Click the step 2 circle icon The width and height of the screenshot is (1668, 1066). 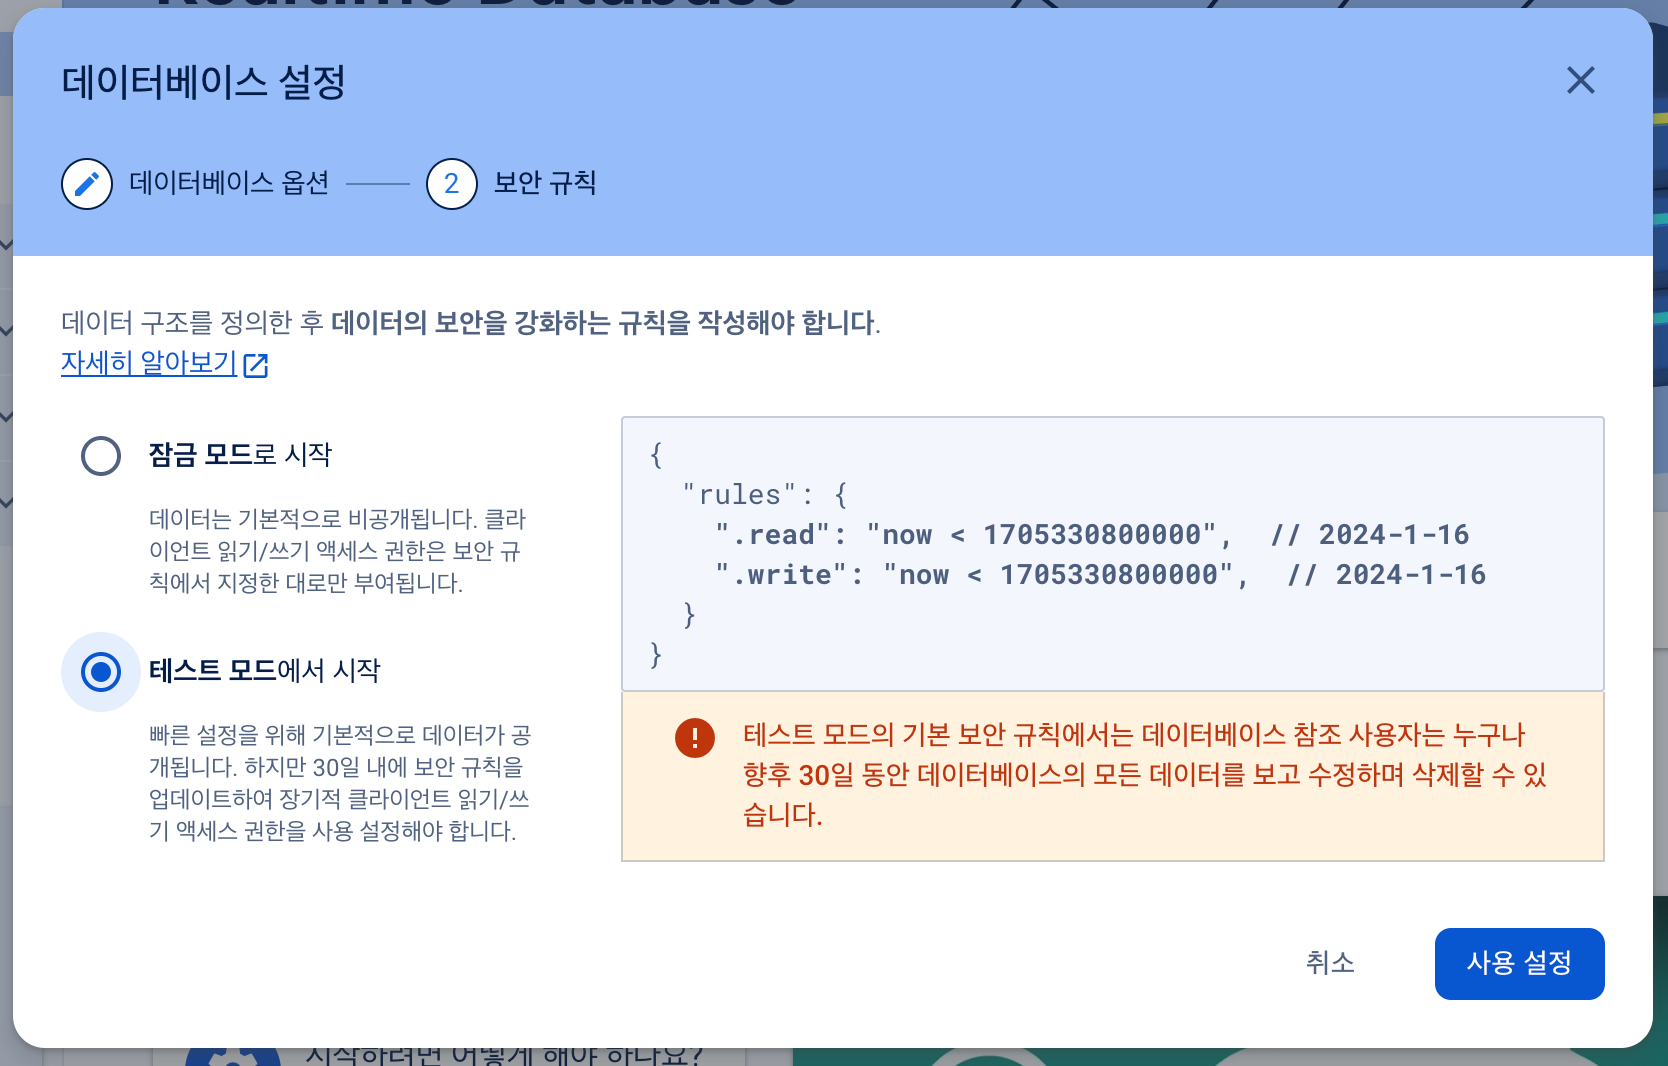click(x=452, y=184)
